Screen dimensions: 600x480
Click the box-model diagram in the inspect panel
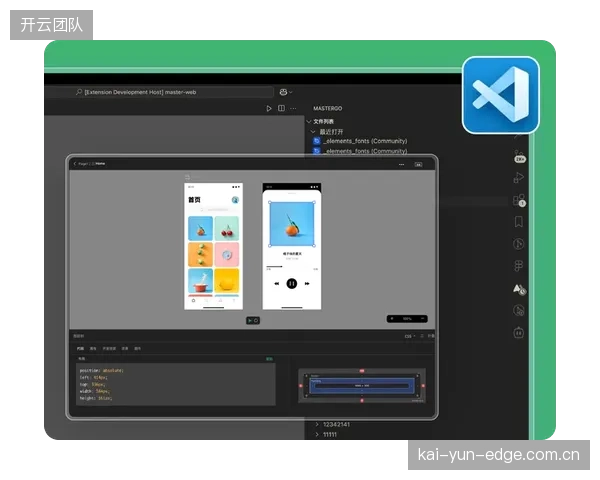click(362, 385)
